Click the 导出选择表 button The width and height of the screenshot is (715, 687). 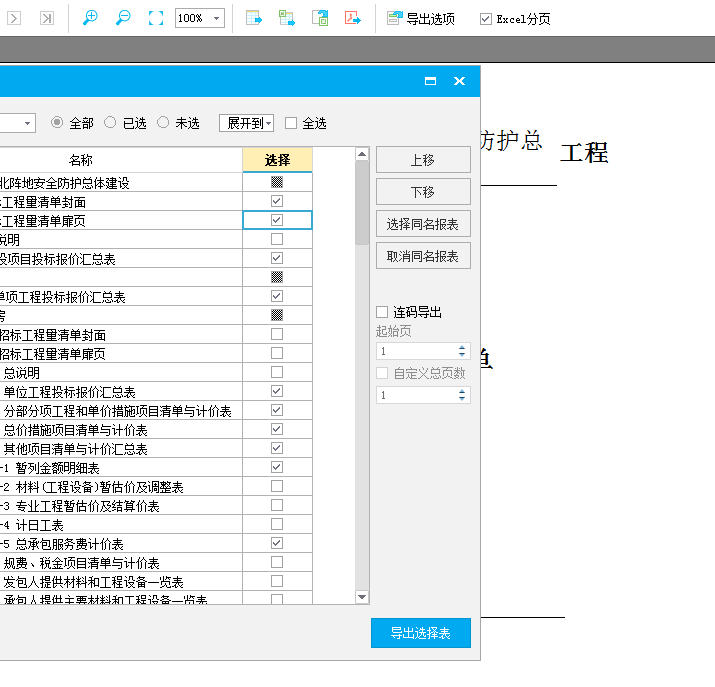point(421,633)
